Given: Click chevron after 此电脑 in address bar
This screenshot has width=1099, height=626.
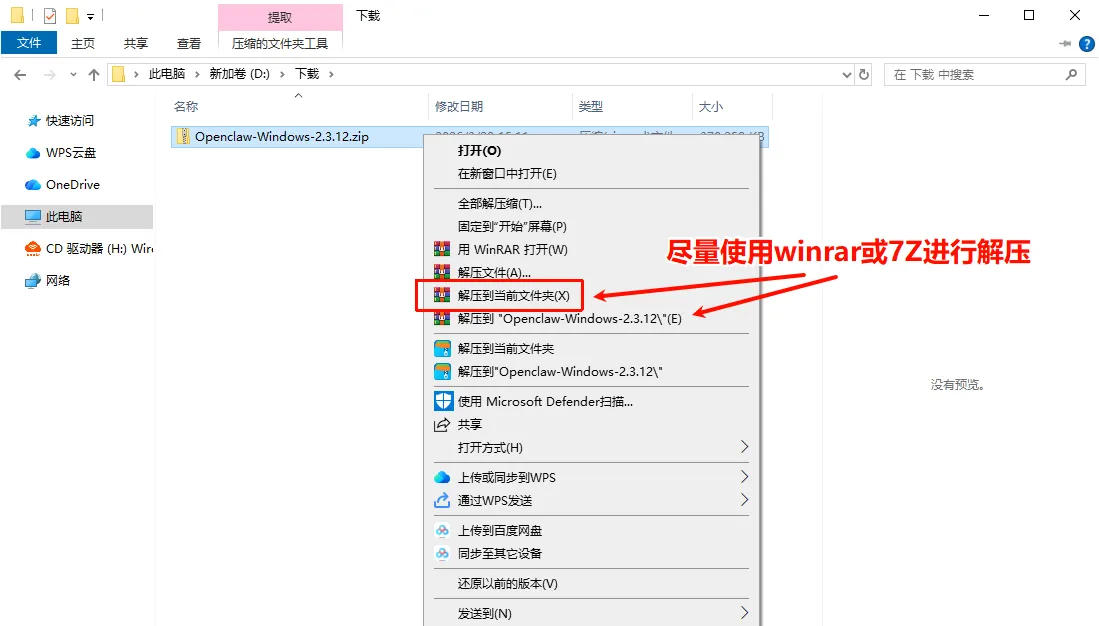Looking at the screenshot, I should pyautogui.click(x=198, y=74).
